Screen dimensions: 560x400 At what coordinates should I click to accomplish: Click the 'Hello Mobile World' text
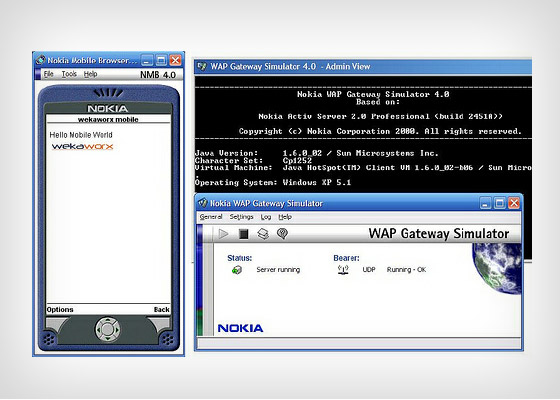(81, 135)
